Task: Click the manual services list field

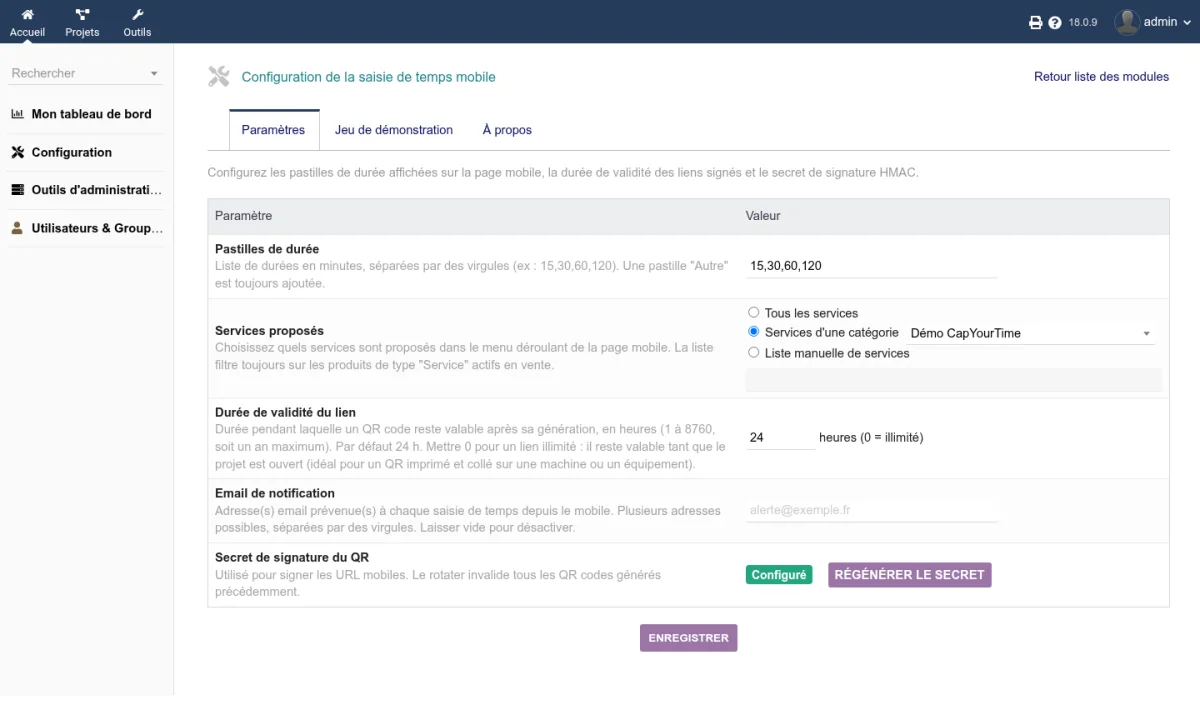Action: pyautogui.click(x=954, y=379)
